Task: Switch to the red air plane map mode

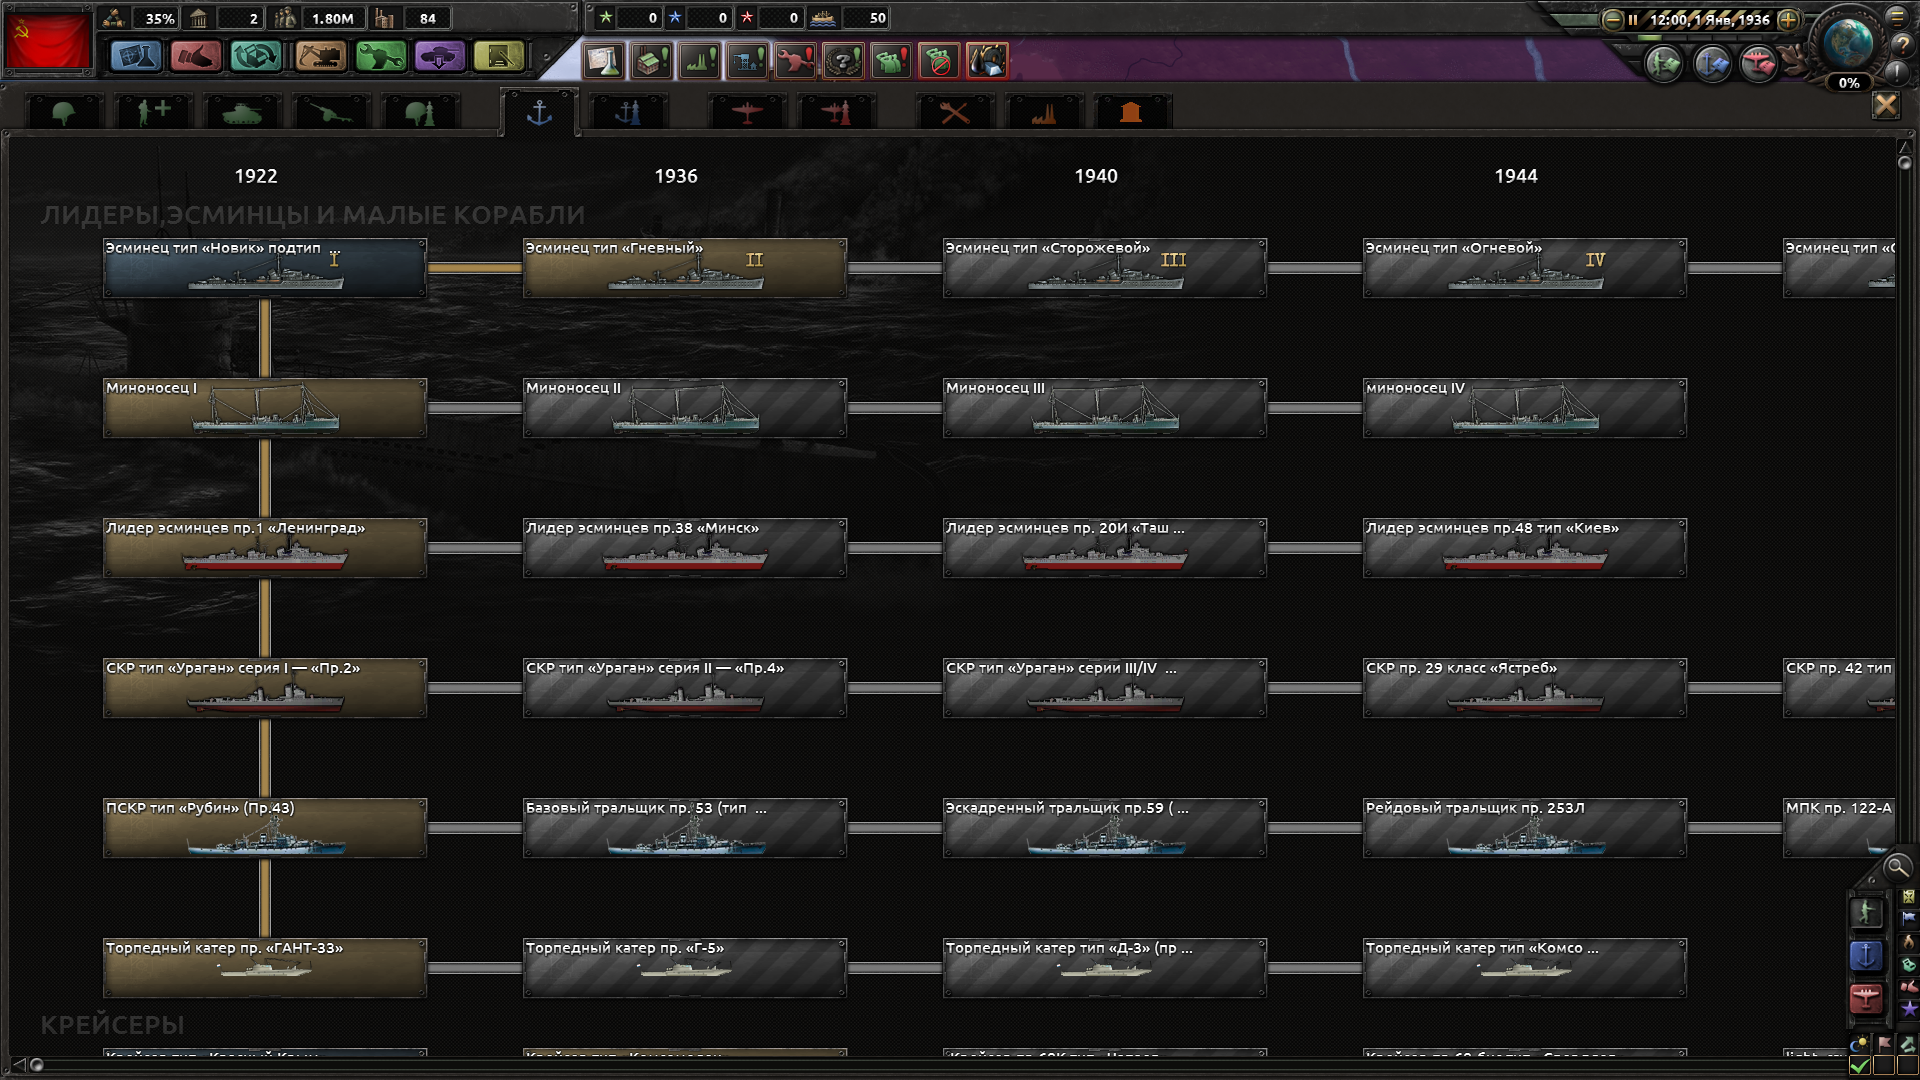Action: pyautogui.click(x=1866, y=999)
